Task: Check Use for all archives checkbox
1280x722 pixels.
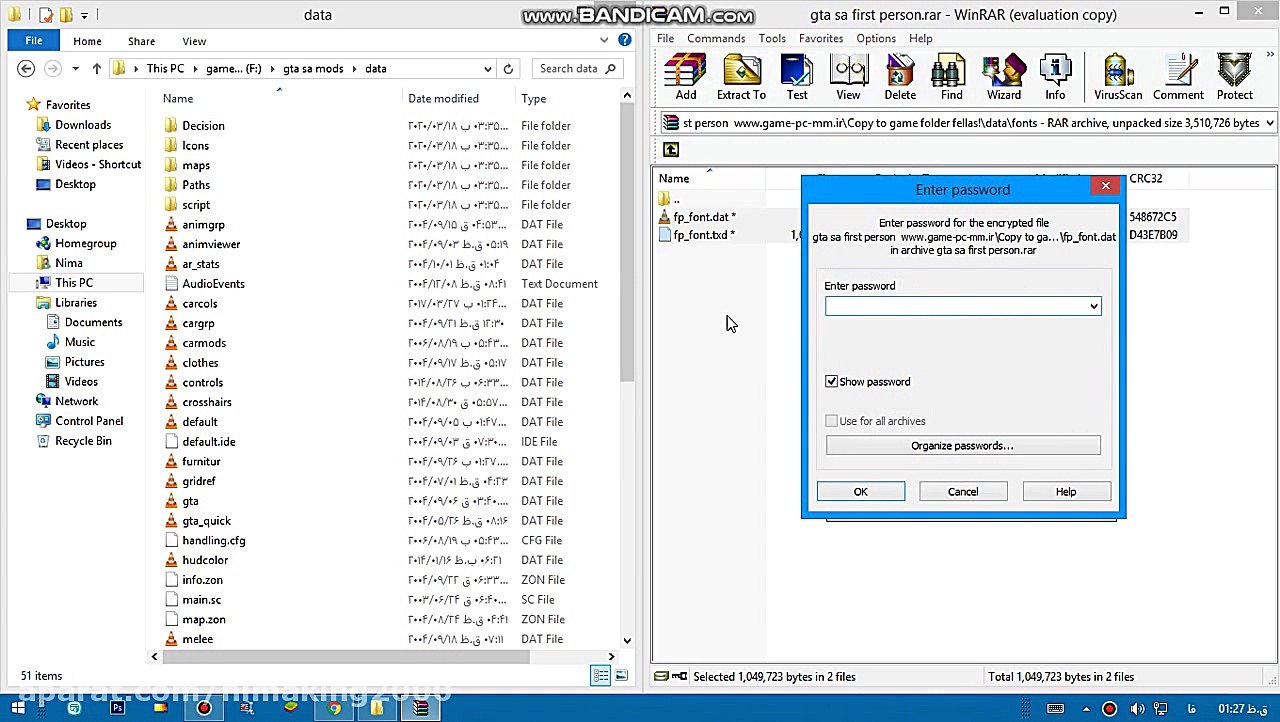Action: (831, 421)
